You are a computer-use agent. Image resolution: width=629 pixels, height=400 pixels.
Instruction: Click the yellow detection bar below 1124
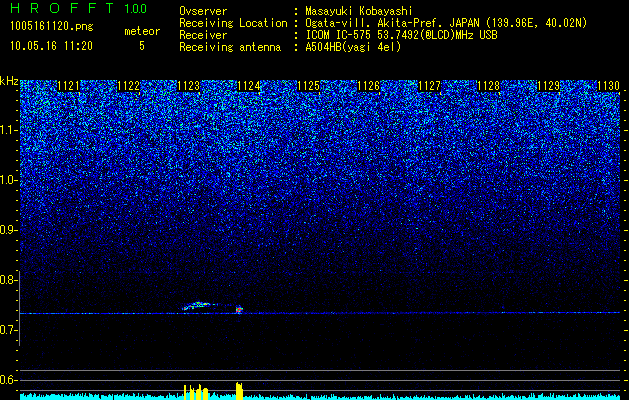pos(239,391)
